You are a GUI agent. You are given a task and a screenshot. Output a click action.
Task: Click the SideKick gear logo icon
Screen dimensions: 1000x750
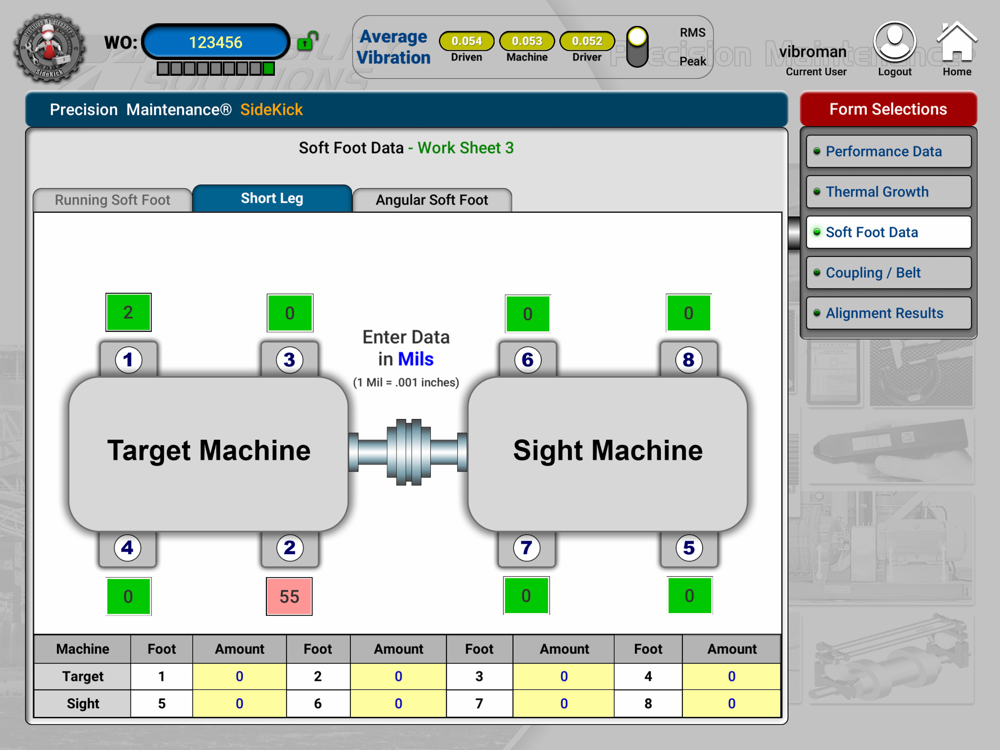pos(50,48)
